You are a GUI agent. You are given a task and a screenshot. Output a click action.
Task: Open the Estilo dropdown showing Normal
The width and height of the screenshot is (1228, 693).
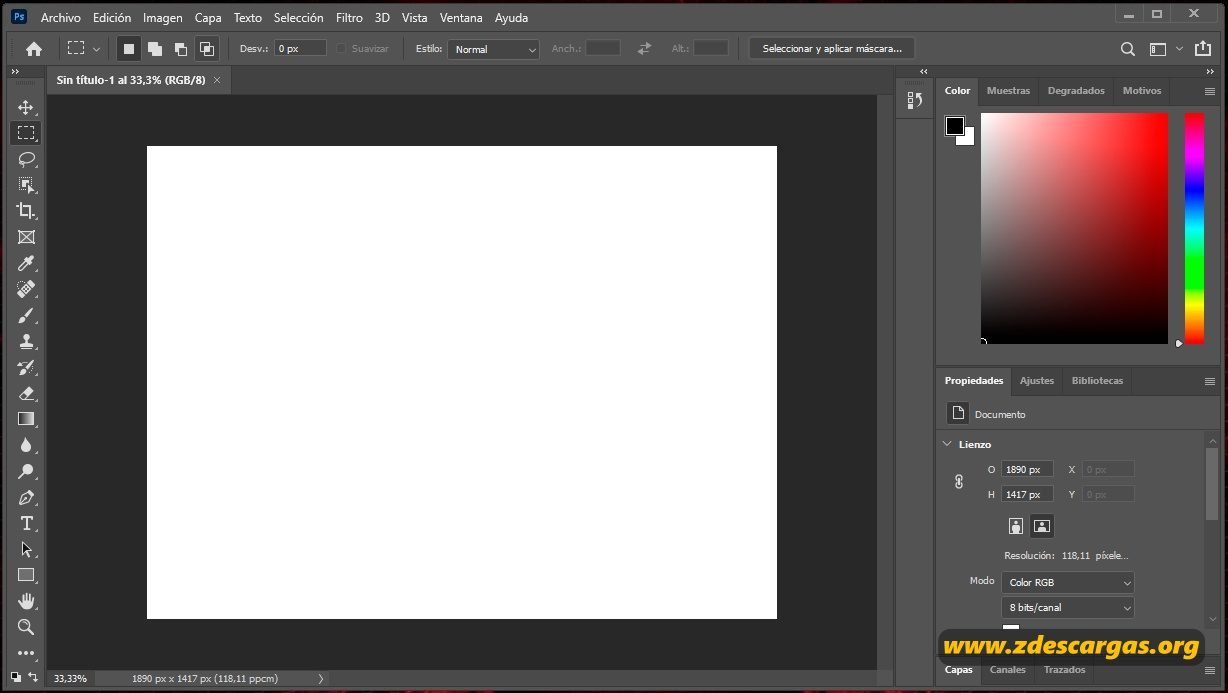493,49
